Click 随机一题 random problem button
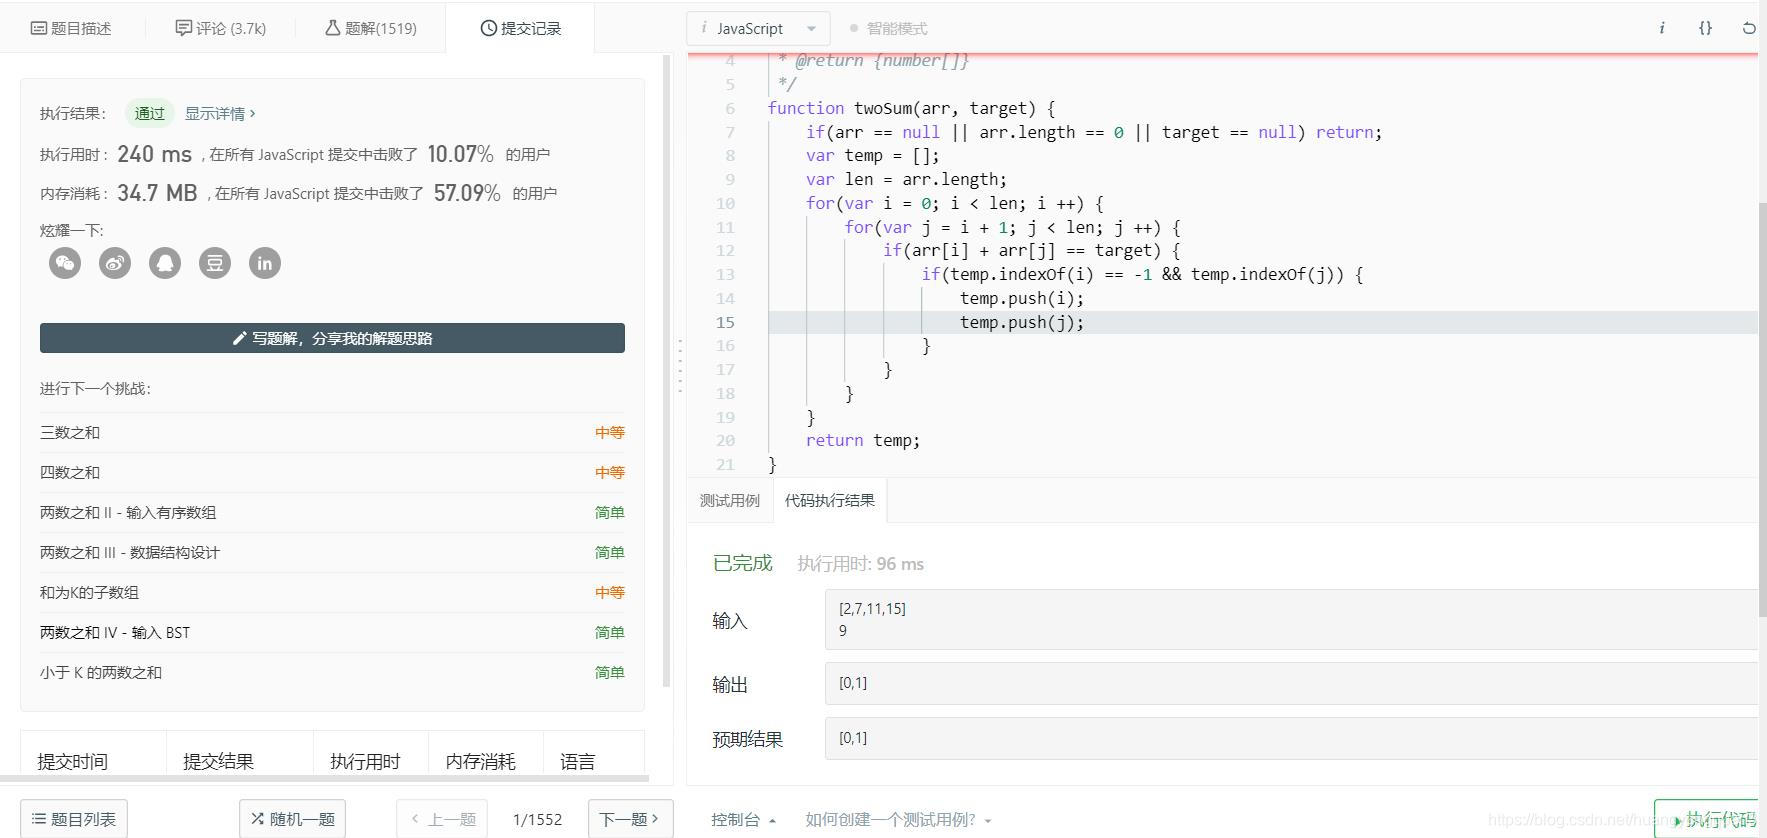This screenshot has width=1767, height=838. pos(292,819)
